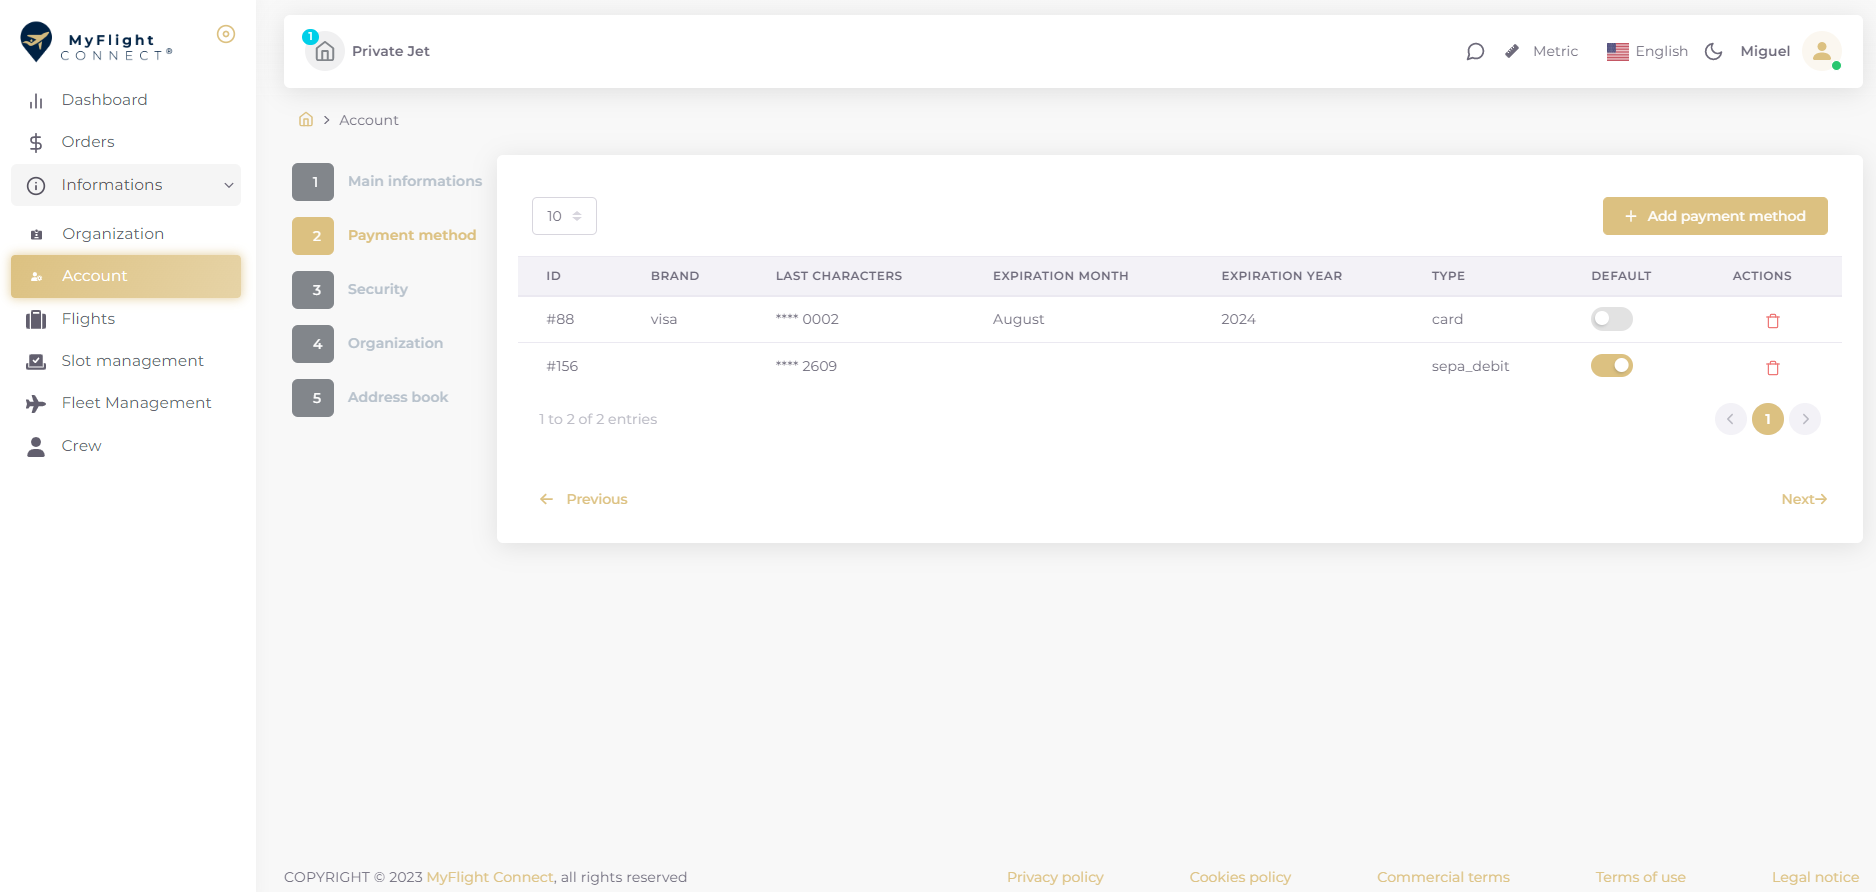
Task: Open Miguel's user avatar icon
Action: [1821, 51]
